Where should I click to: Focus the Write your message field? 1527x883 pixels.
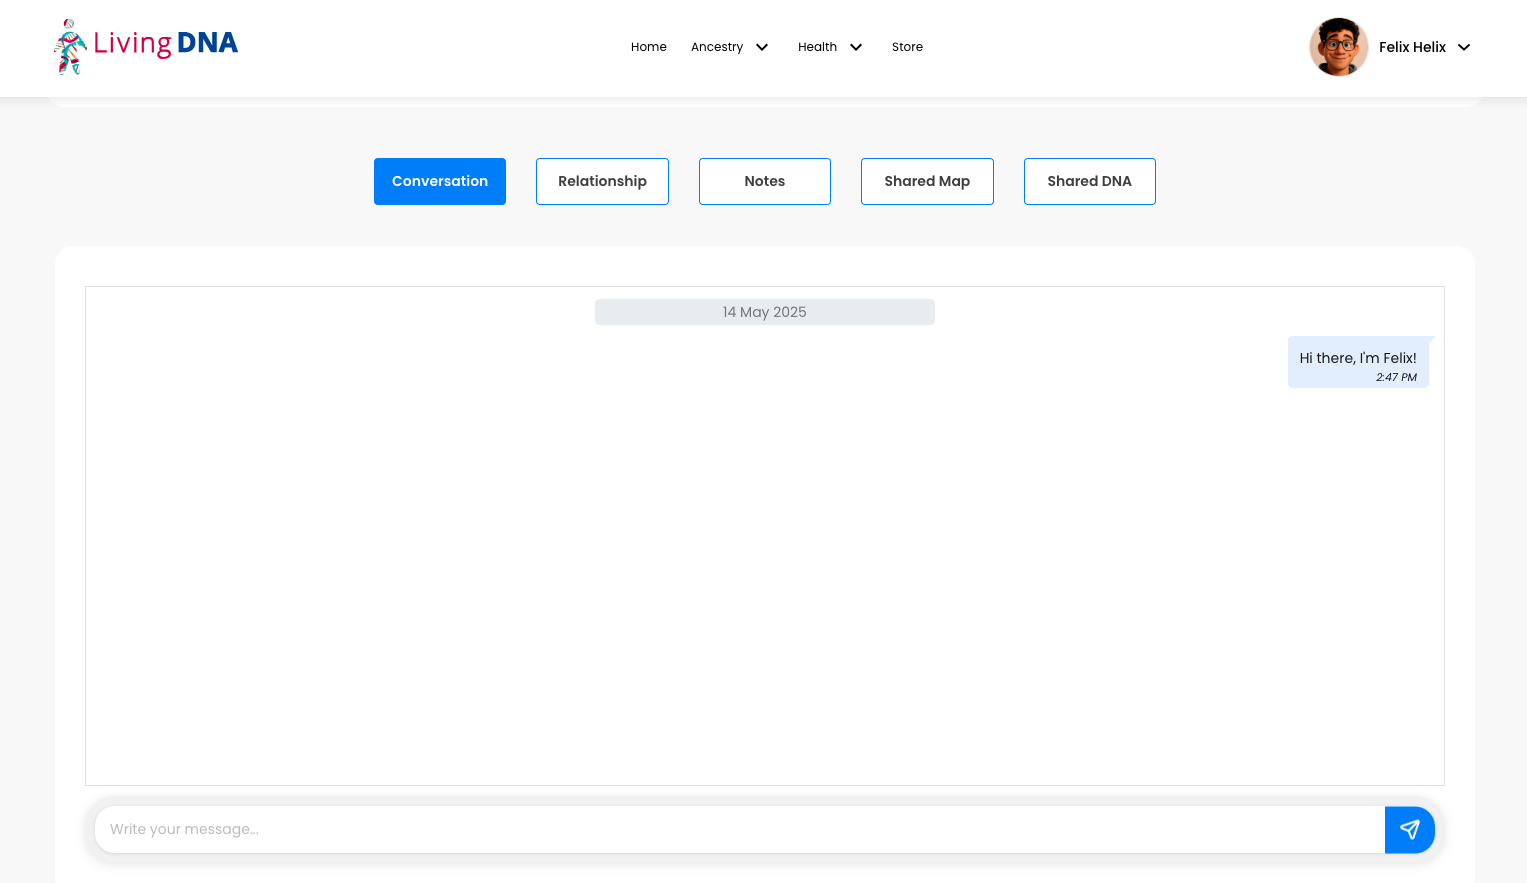pyautogui.click(x=740, y=830)
